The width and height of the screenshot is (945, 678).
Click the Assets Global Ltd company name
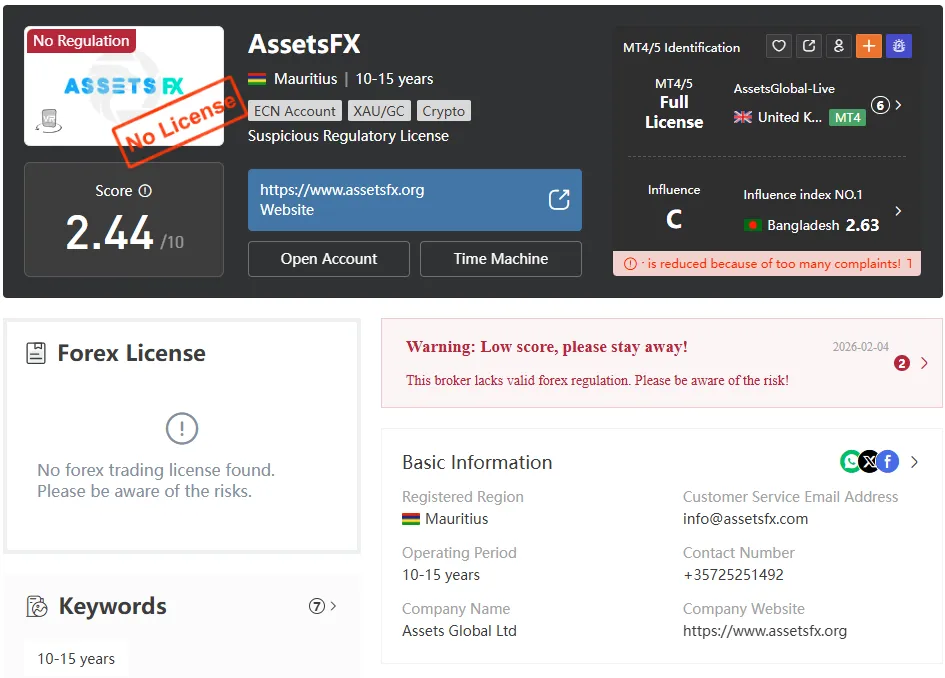(459, 631)
